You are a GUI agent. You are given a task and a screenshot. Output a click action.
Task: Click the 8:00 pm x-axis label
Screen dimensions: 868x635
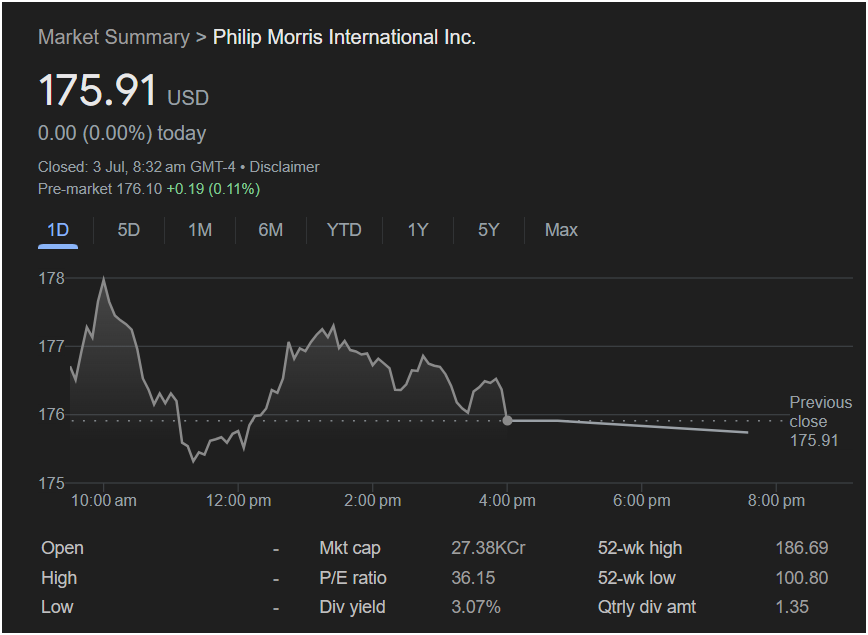click(776, 500)
